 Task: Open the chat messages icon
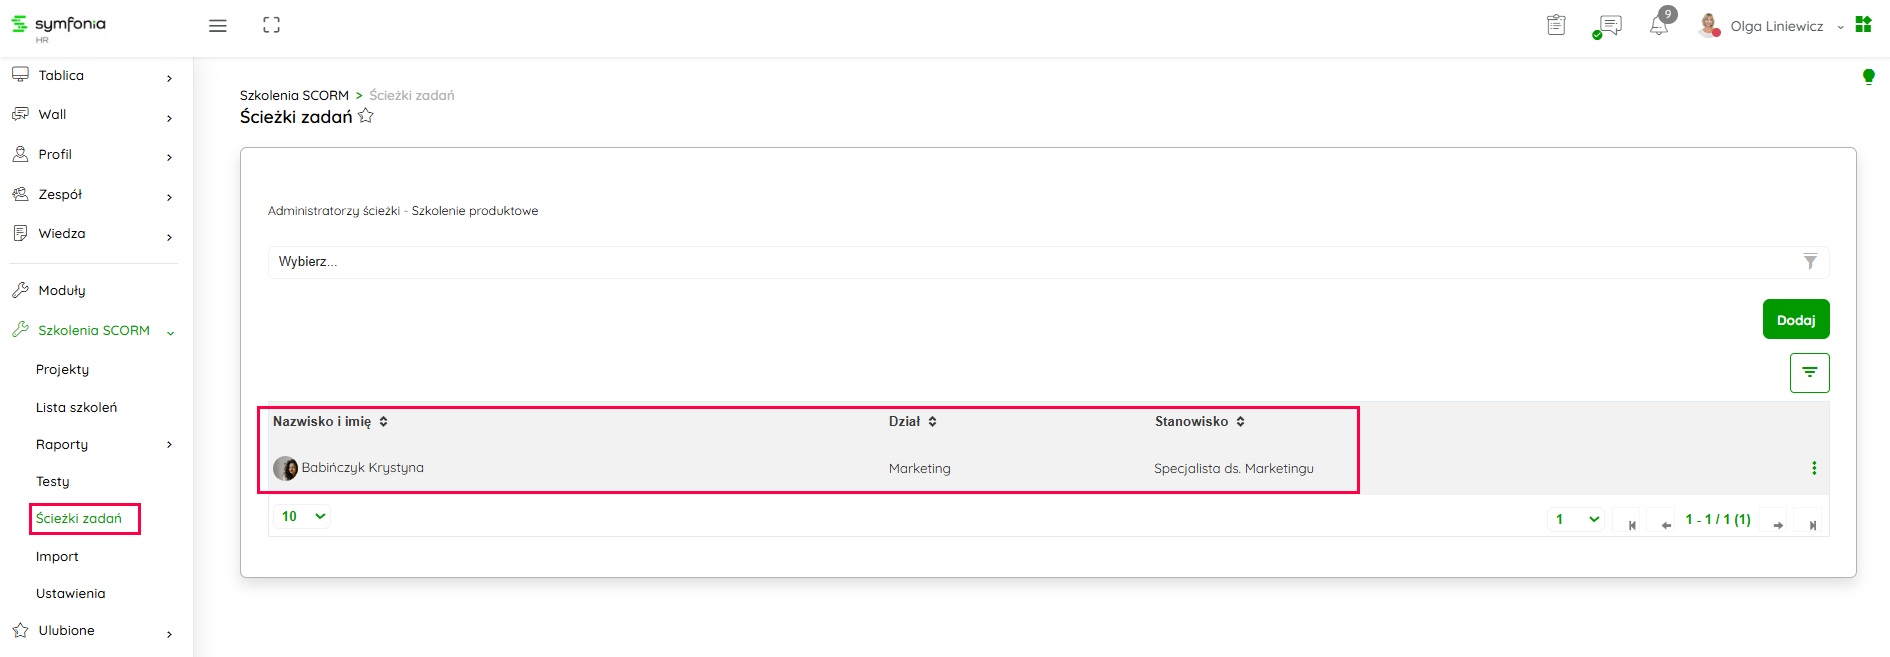(1609, 26)
